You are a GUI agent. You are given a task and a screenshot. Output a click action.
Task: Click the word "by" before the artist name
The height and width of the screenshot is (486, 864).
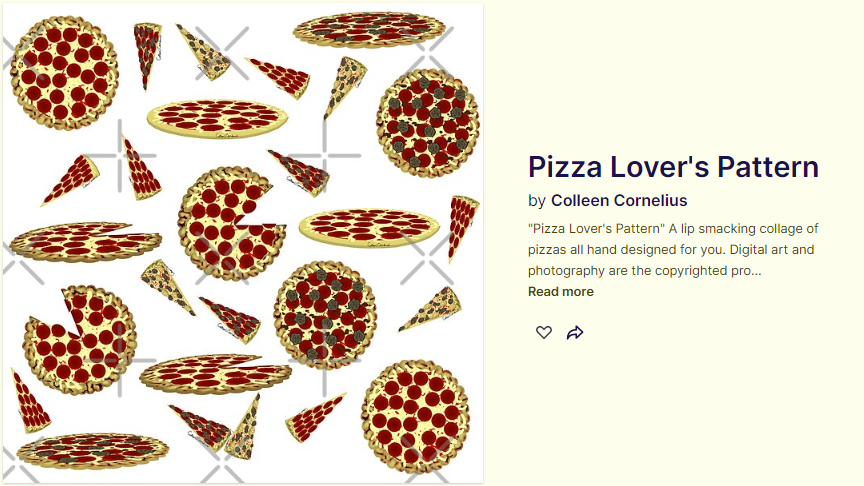click(x=536, y=201)
